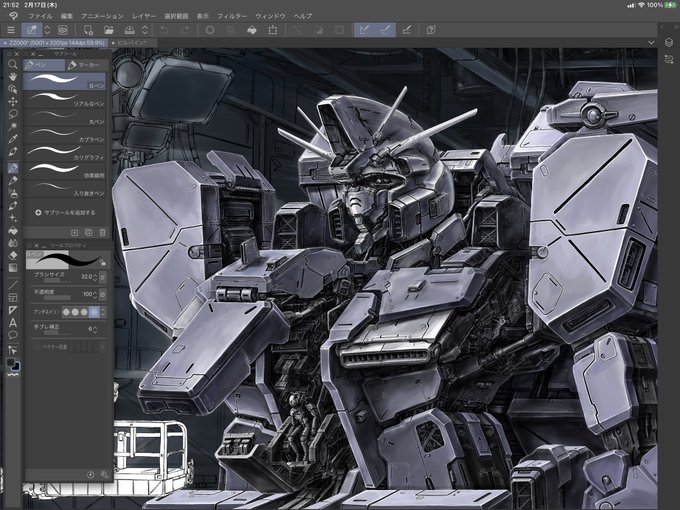Select the first (none) anti-aliasing option
Viewport: 680px width, 510px height.
point(66,312)
